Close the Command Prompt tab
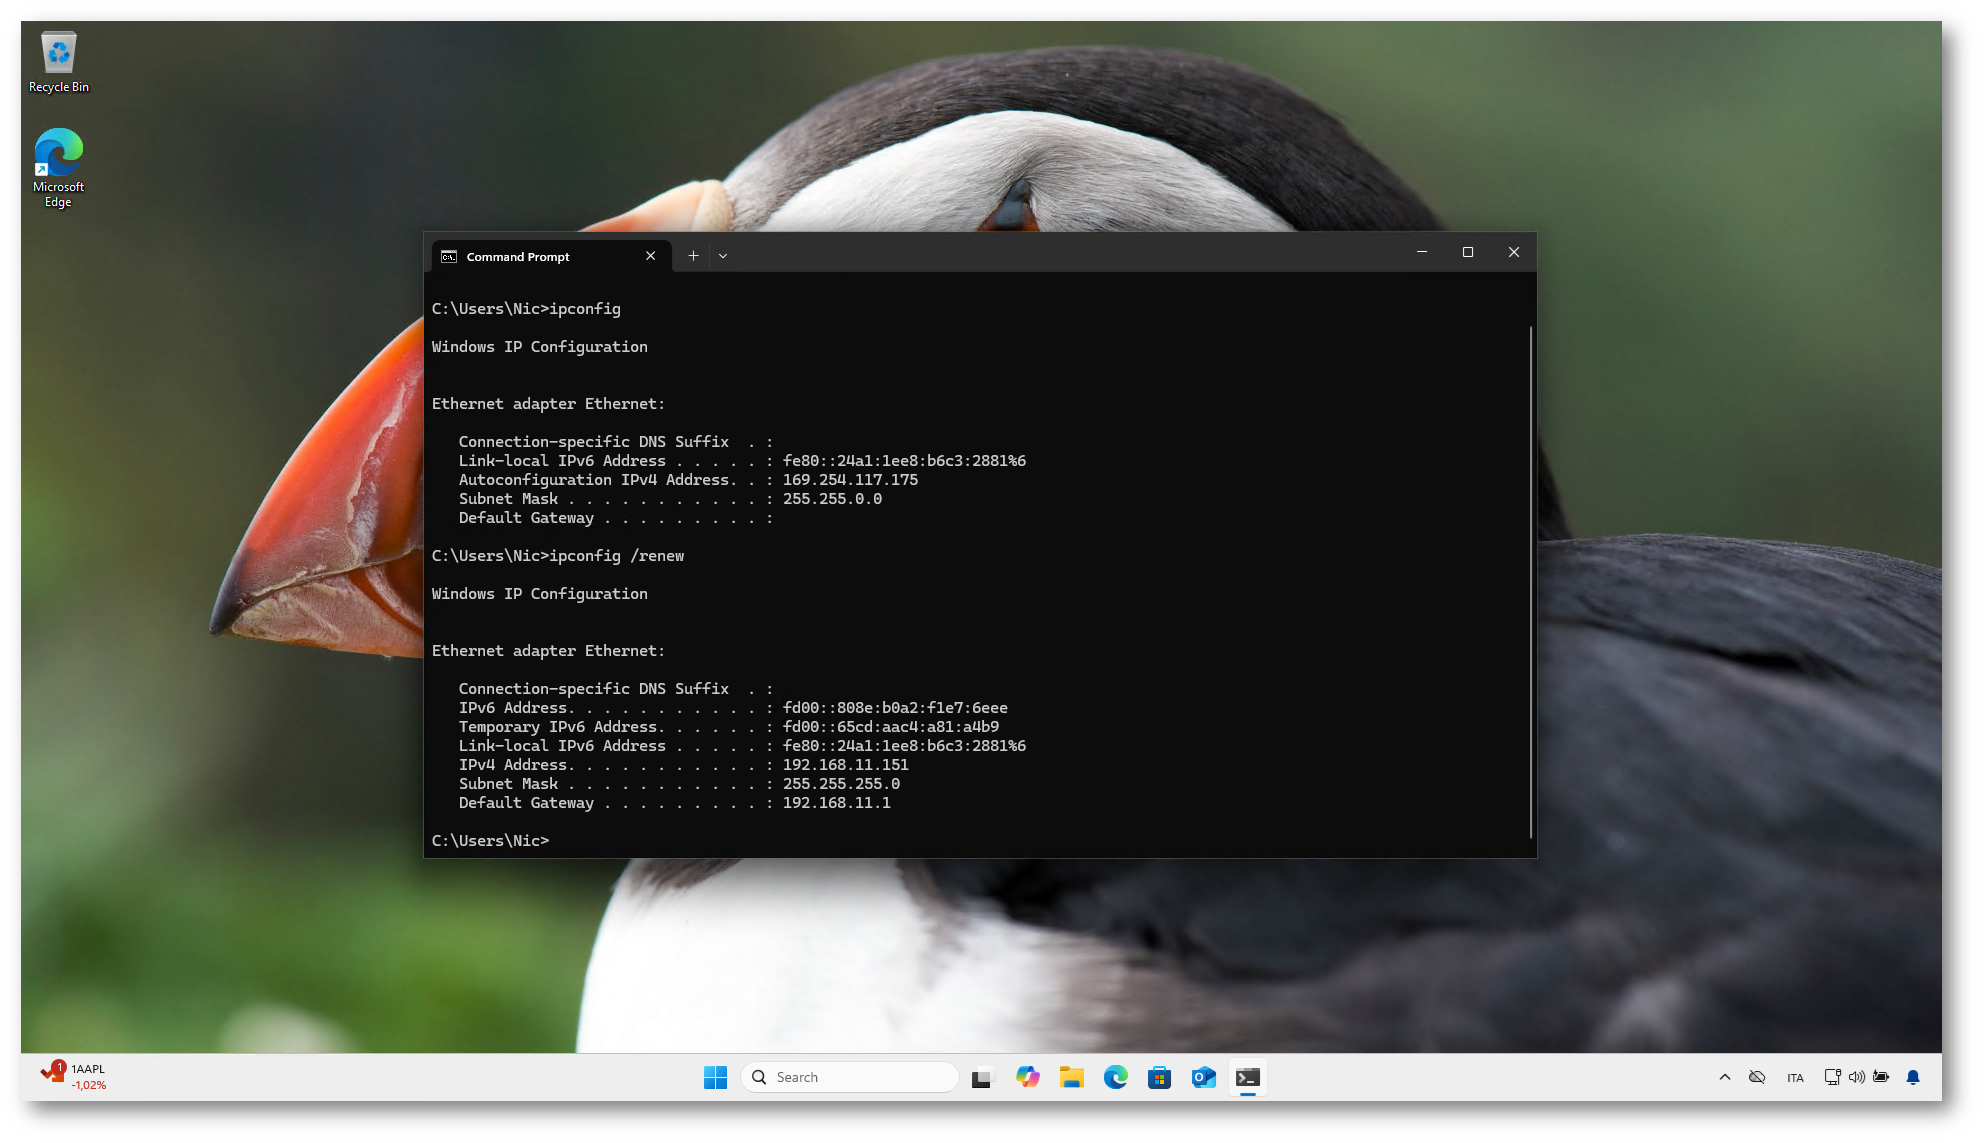Image resolution: width=1984 pixels, height=1143 pixels. 651,256
